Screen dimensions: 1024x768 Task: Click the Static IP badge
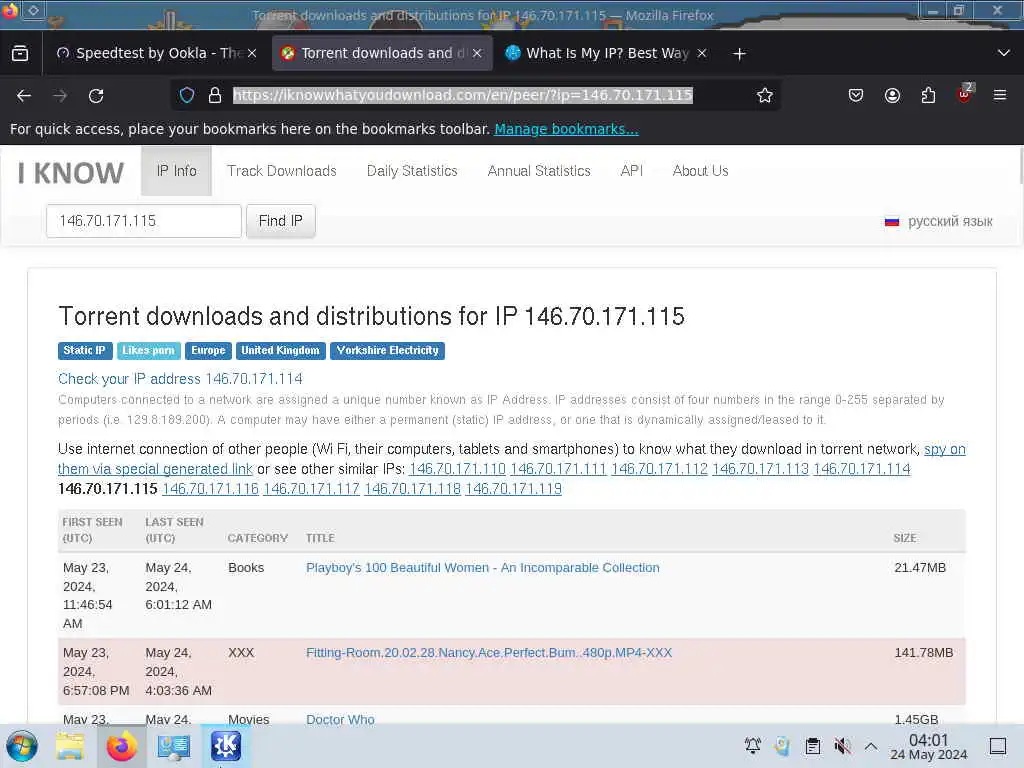click(x=85, y=351)
